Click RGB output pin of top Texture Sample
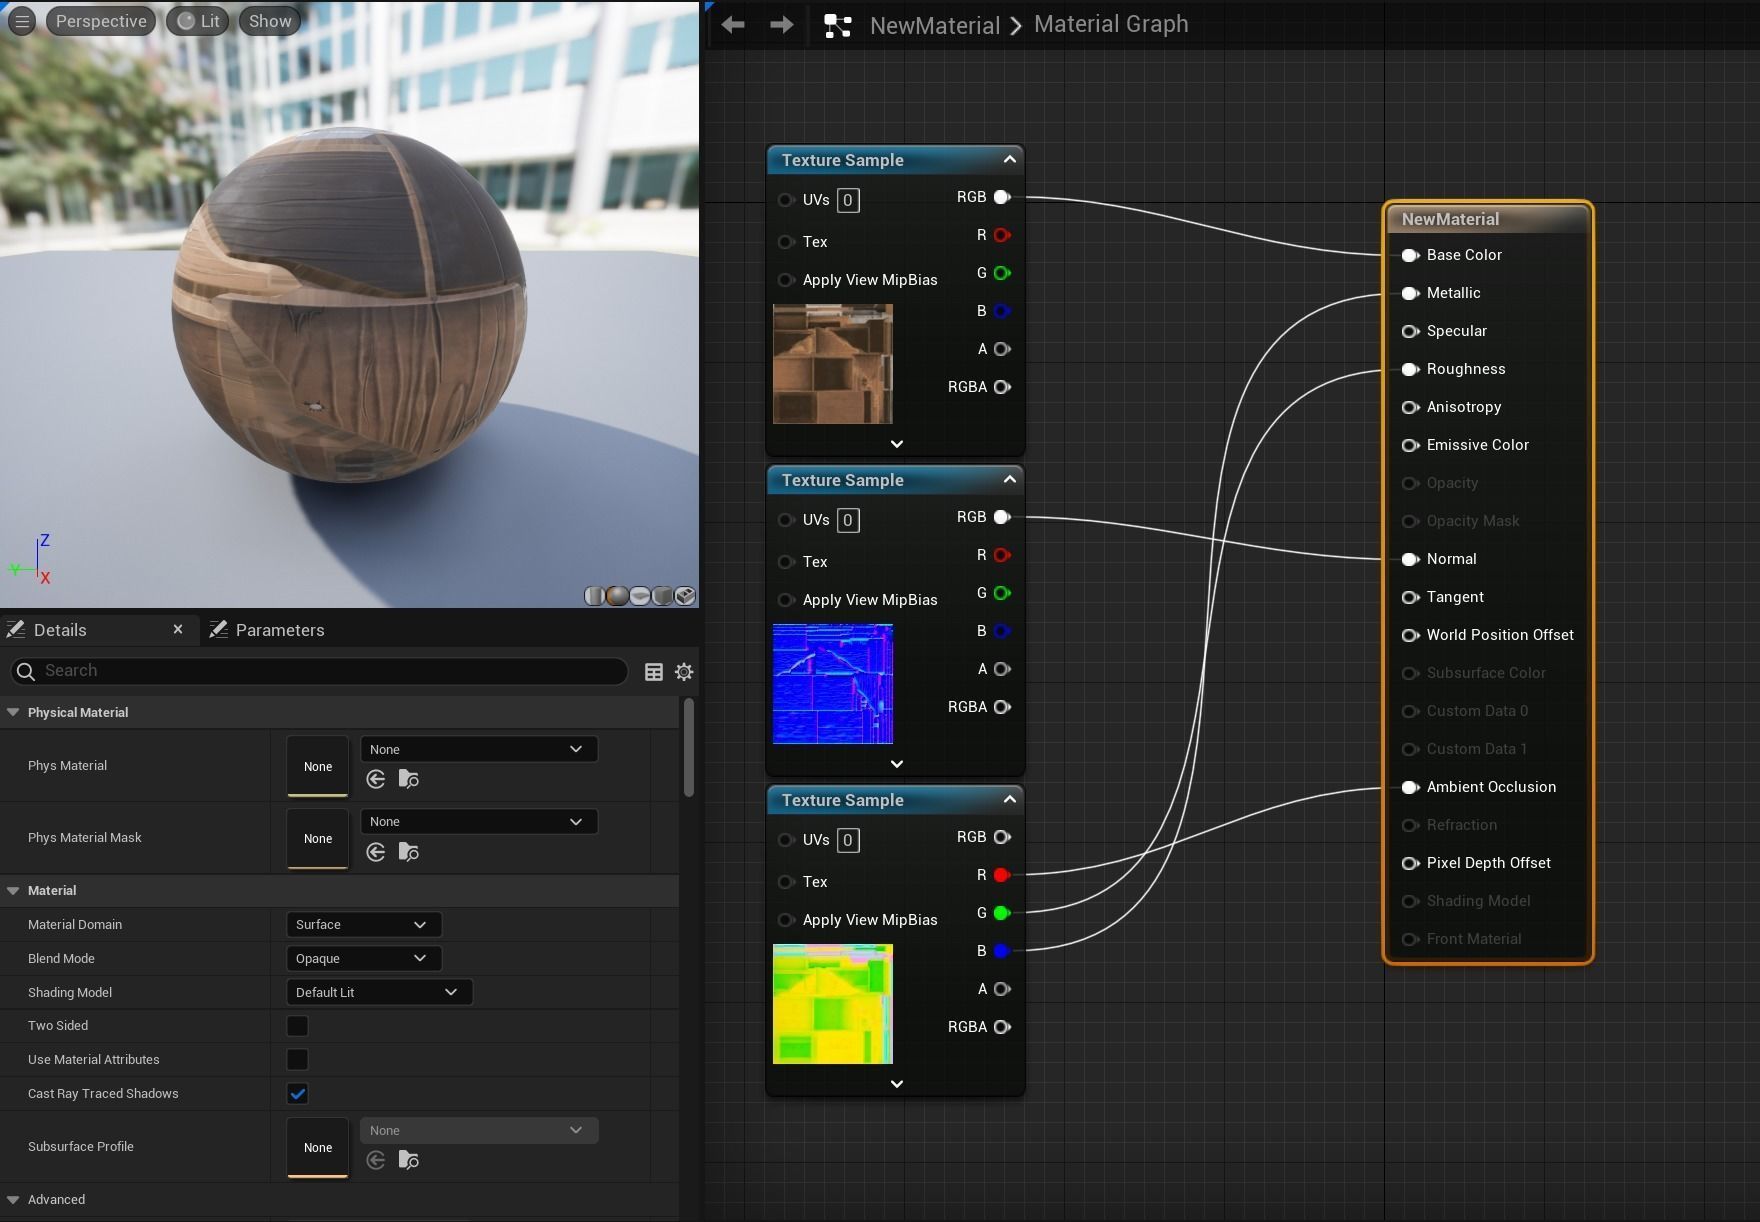The width and height of the screenshot is (1760, 1222). pyautogui.click(x=1002, y=197)
